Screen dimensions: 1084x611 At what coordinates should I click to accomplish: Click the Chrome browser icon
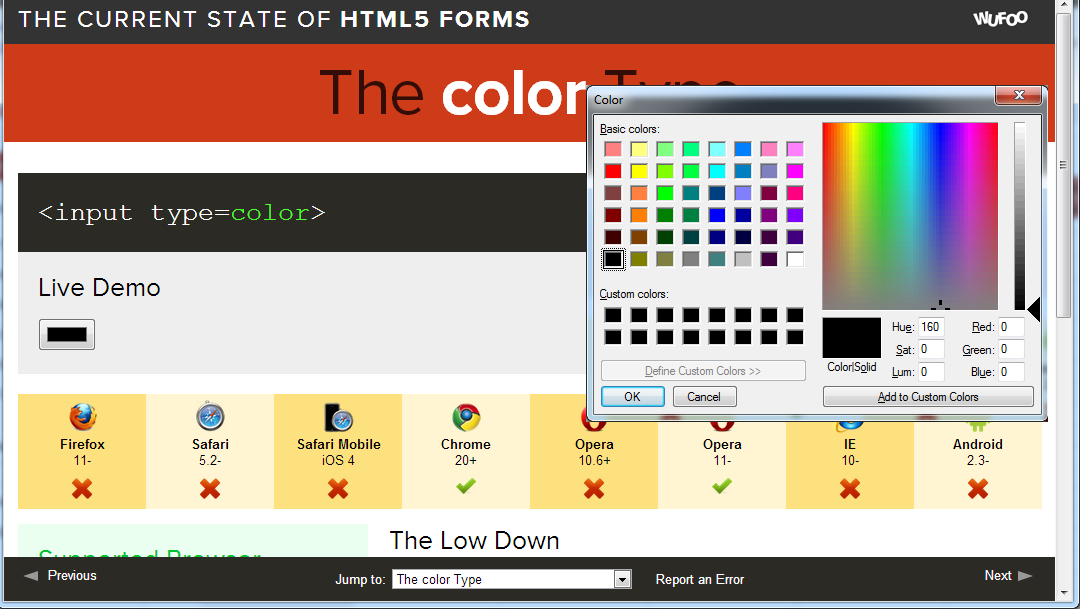466,417
